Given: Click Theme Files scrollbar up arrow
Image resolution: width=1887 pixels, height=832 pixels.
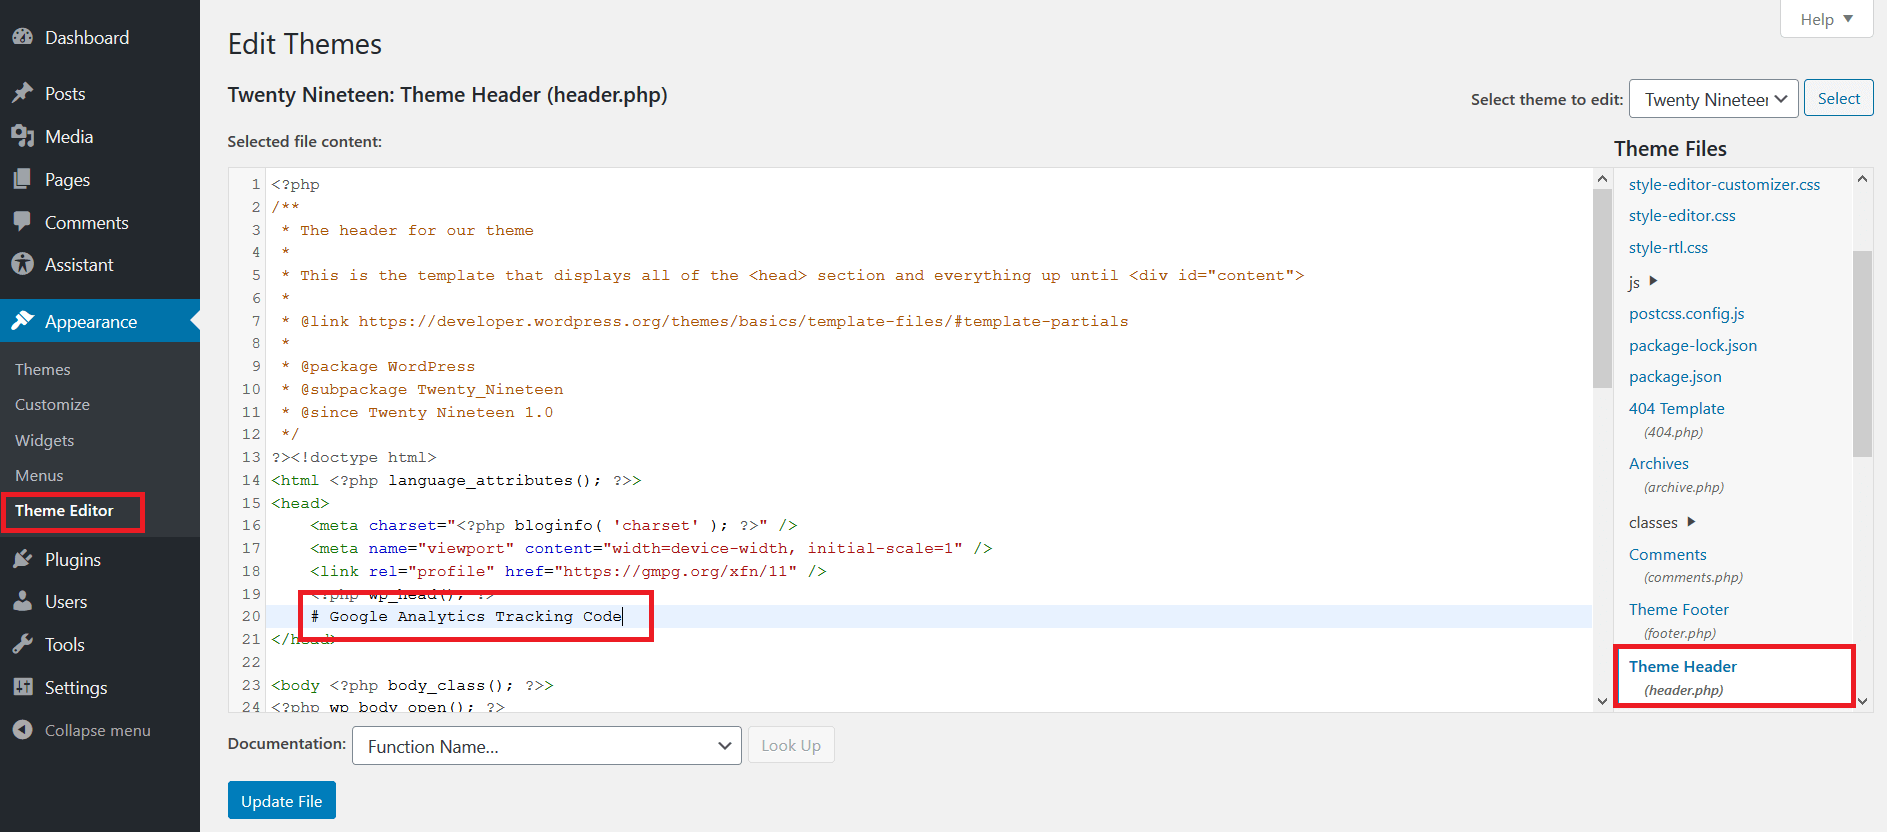Looking at the screenshot, I should (x=1862, y=178).
